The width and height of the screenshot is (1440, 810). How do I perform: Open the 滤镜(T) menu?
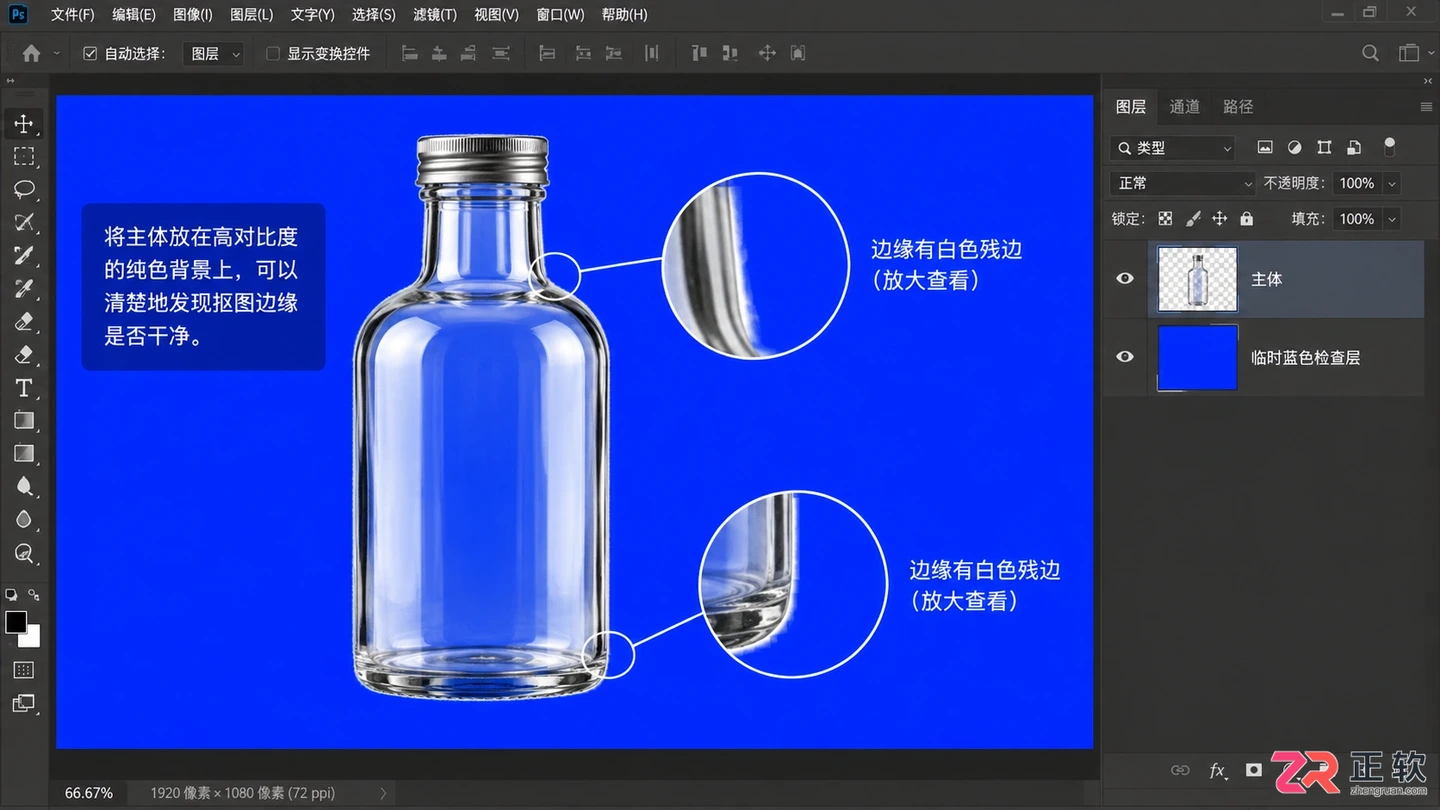435,15
